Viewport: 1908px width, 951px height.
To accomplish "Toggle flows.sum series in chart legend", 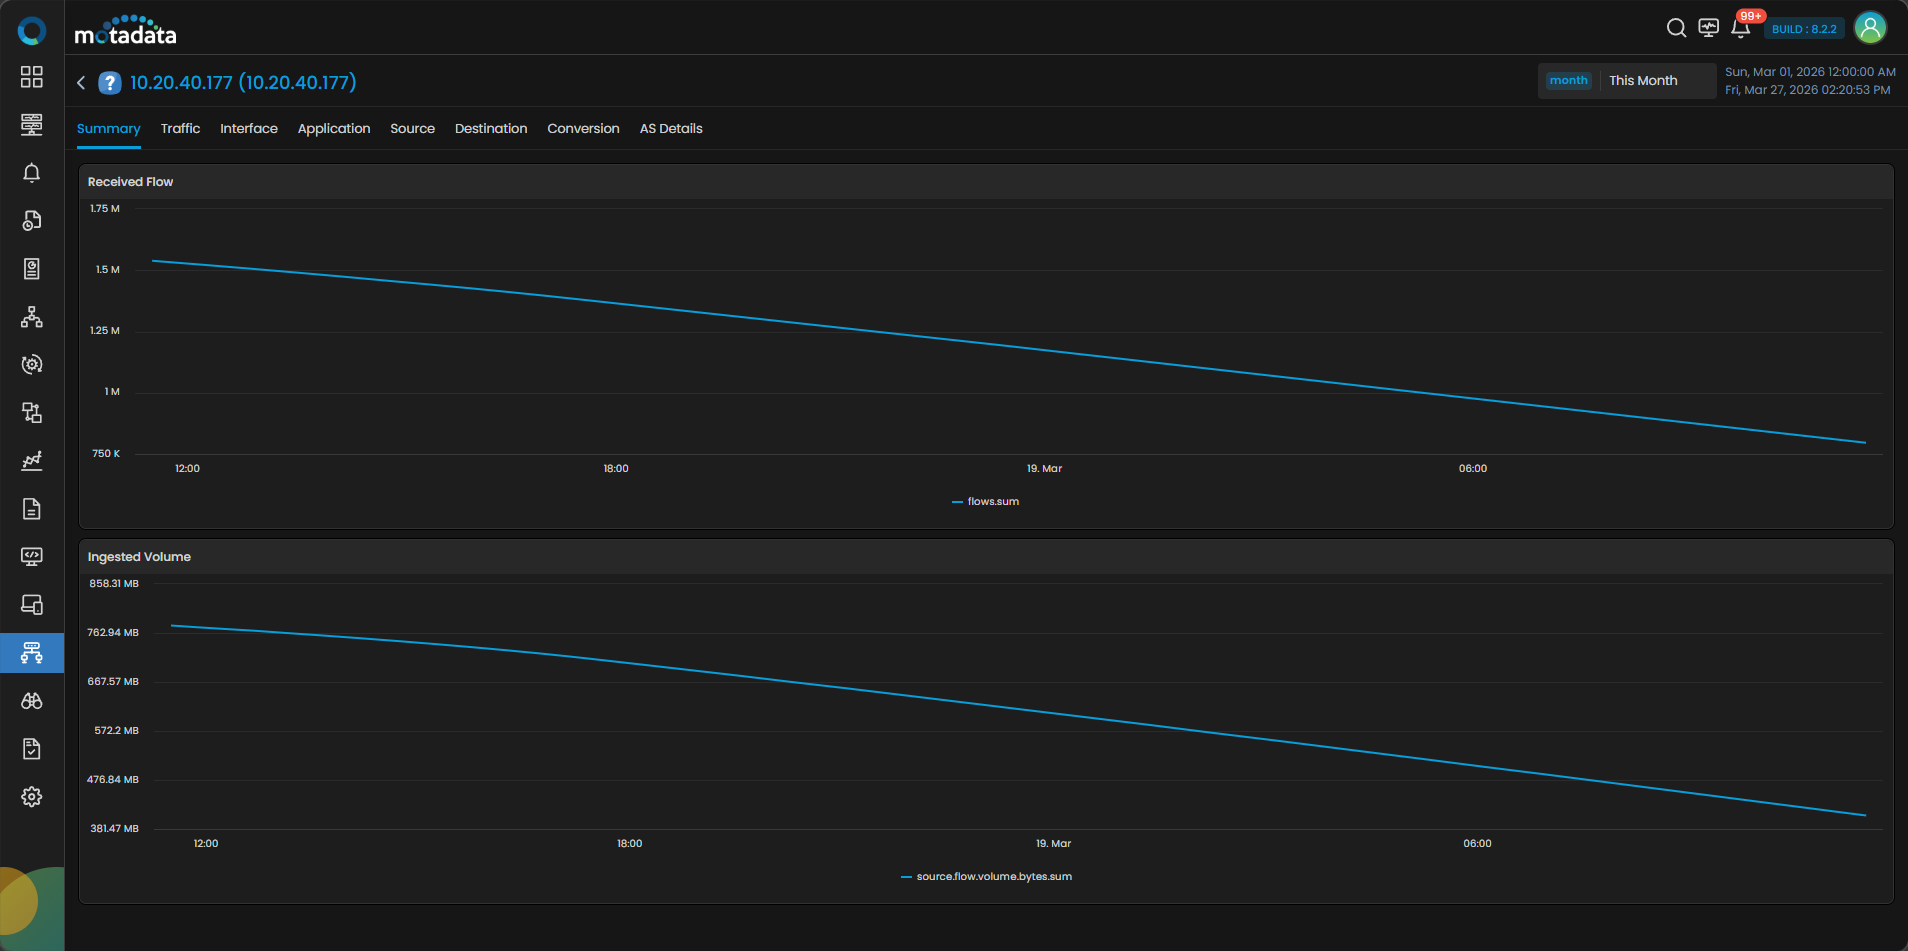I will (x=986, y=502).
